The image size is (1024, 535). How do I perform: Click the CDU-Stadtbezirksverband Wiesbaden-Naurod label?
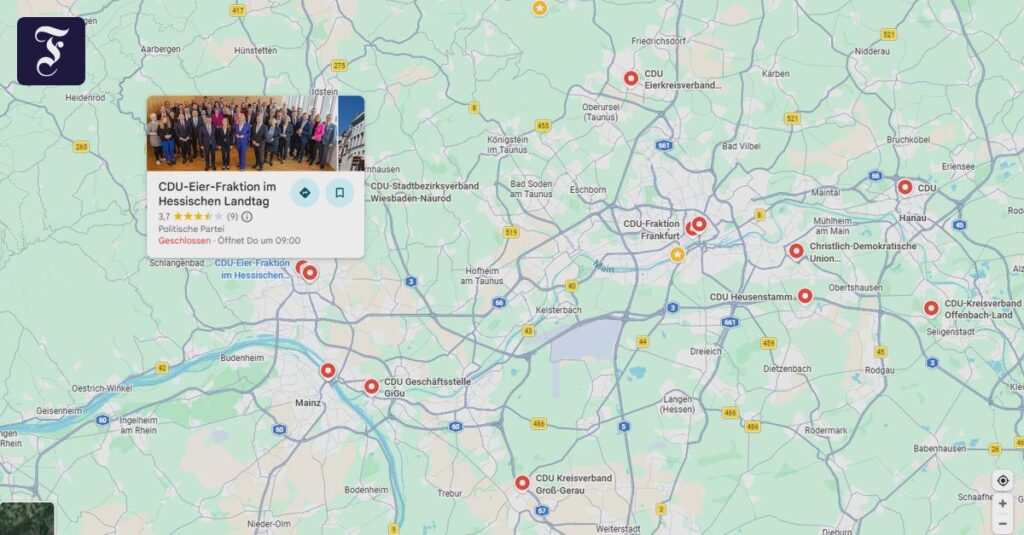point(424,192)
